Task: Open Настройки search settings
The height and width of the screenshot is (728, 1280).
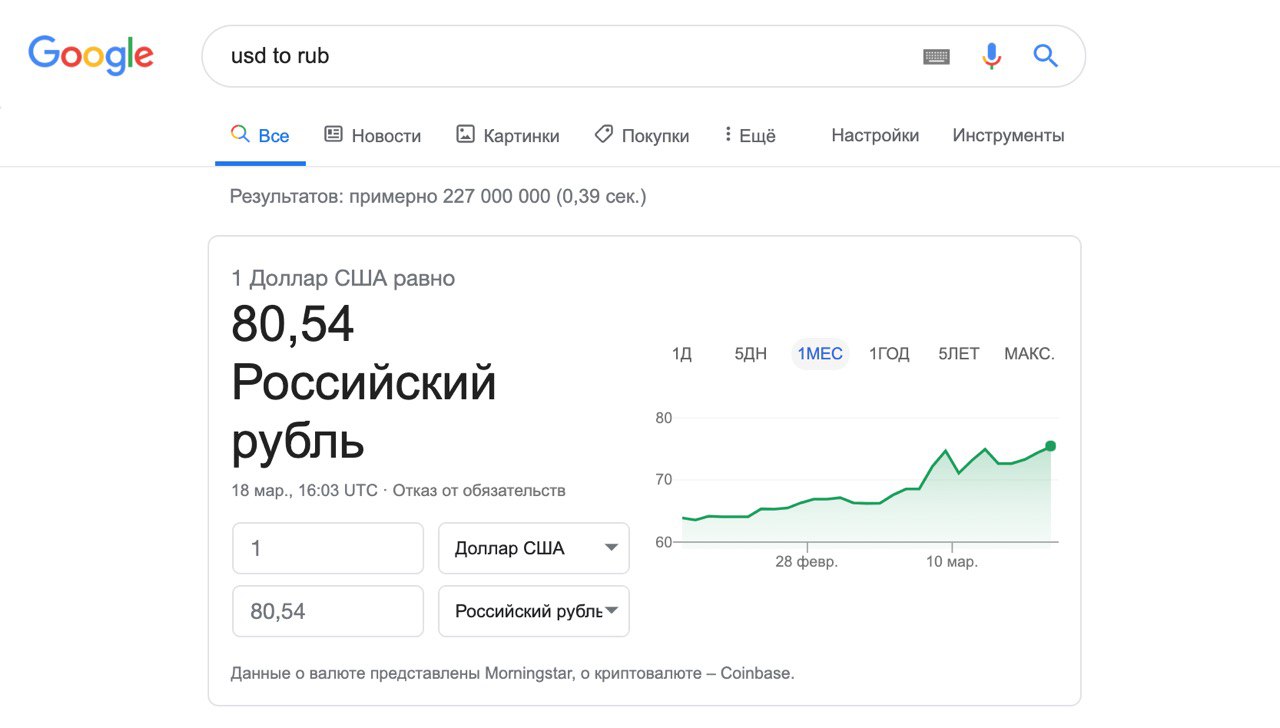Action: pyautogui.click(x=875, y=136)
